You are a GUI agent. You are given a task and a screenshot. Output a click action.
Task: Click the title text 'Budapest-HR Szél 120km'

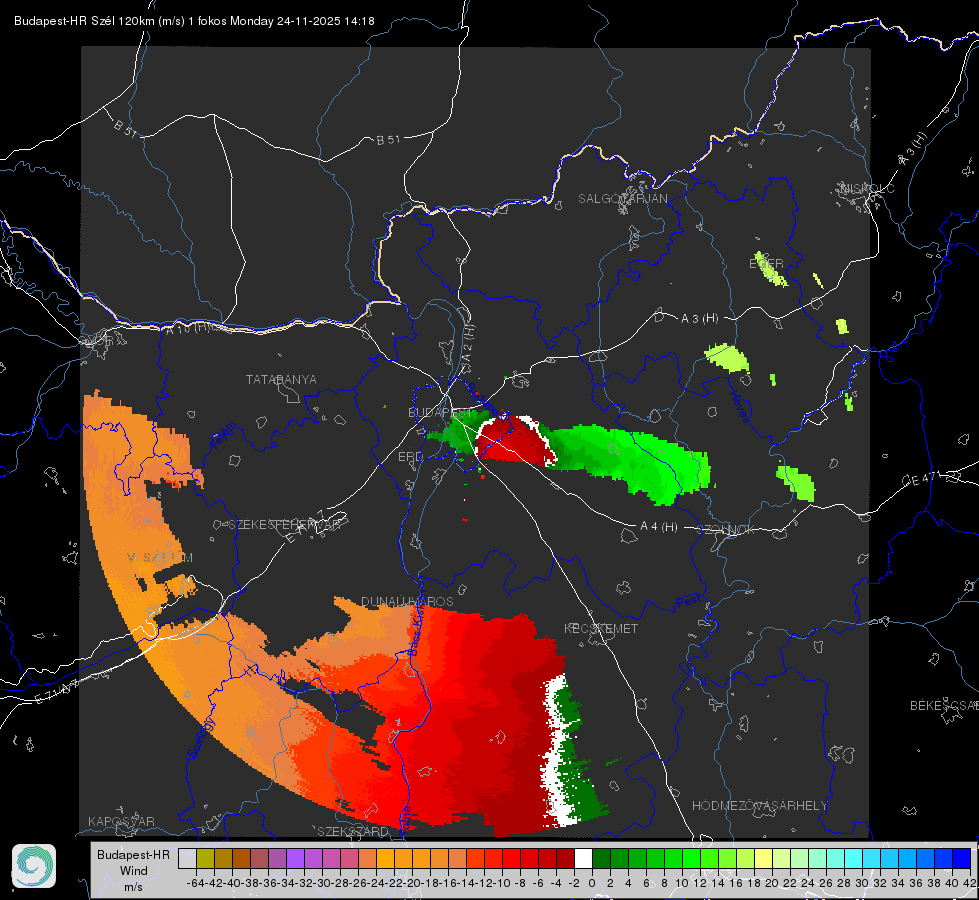[x=84, y=21]
